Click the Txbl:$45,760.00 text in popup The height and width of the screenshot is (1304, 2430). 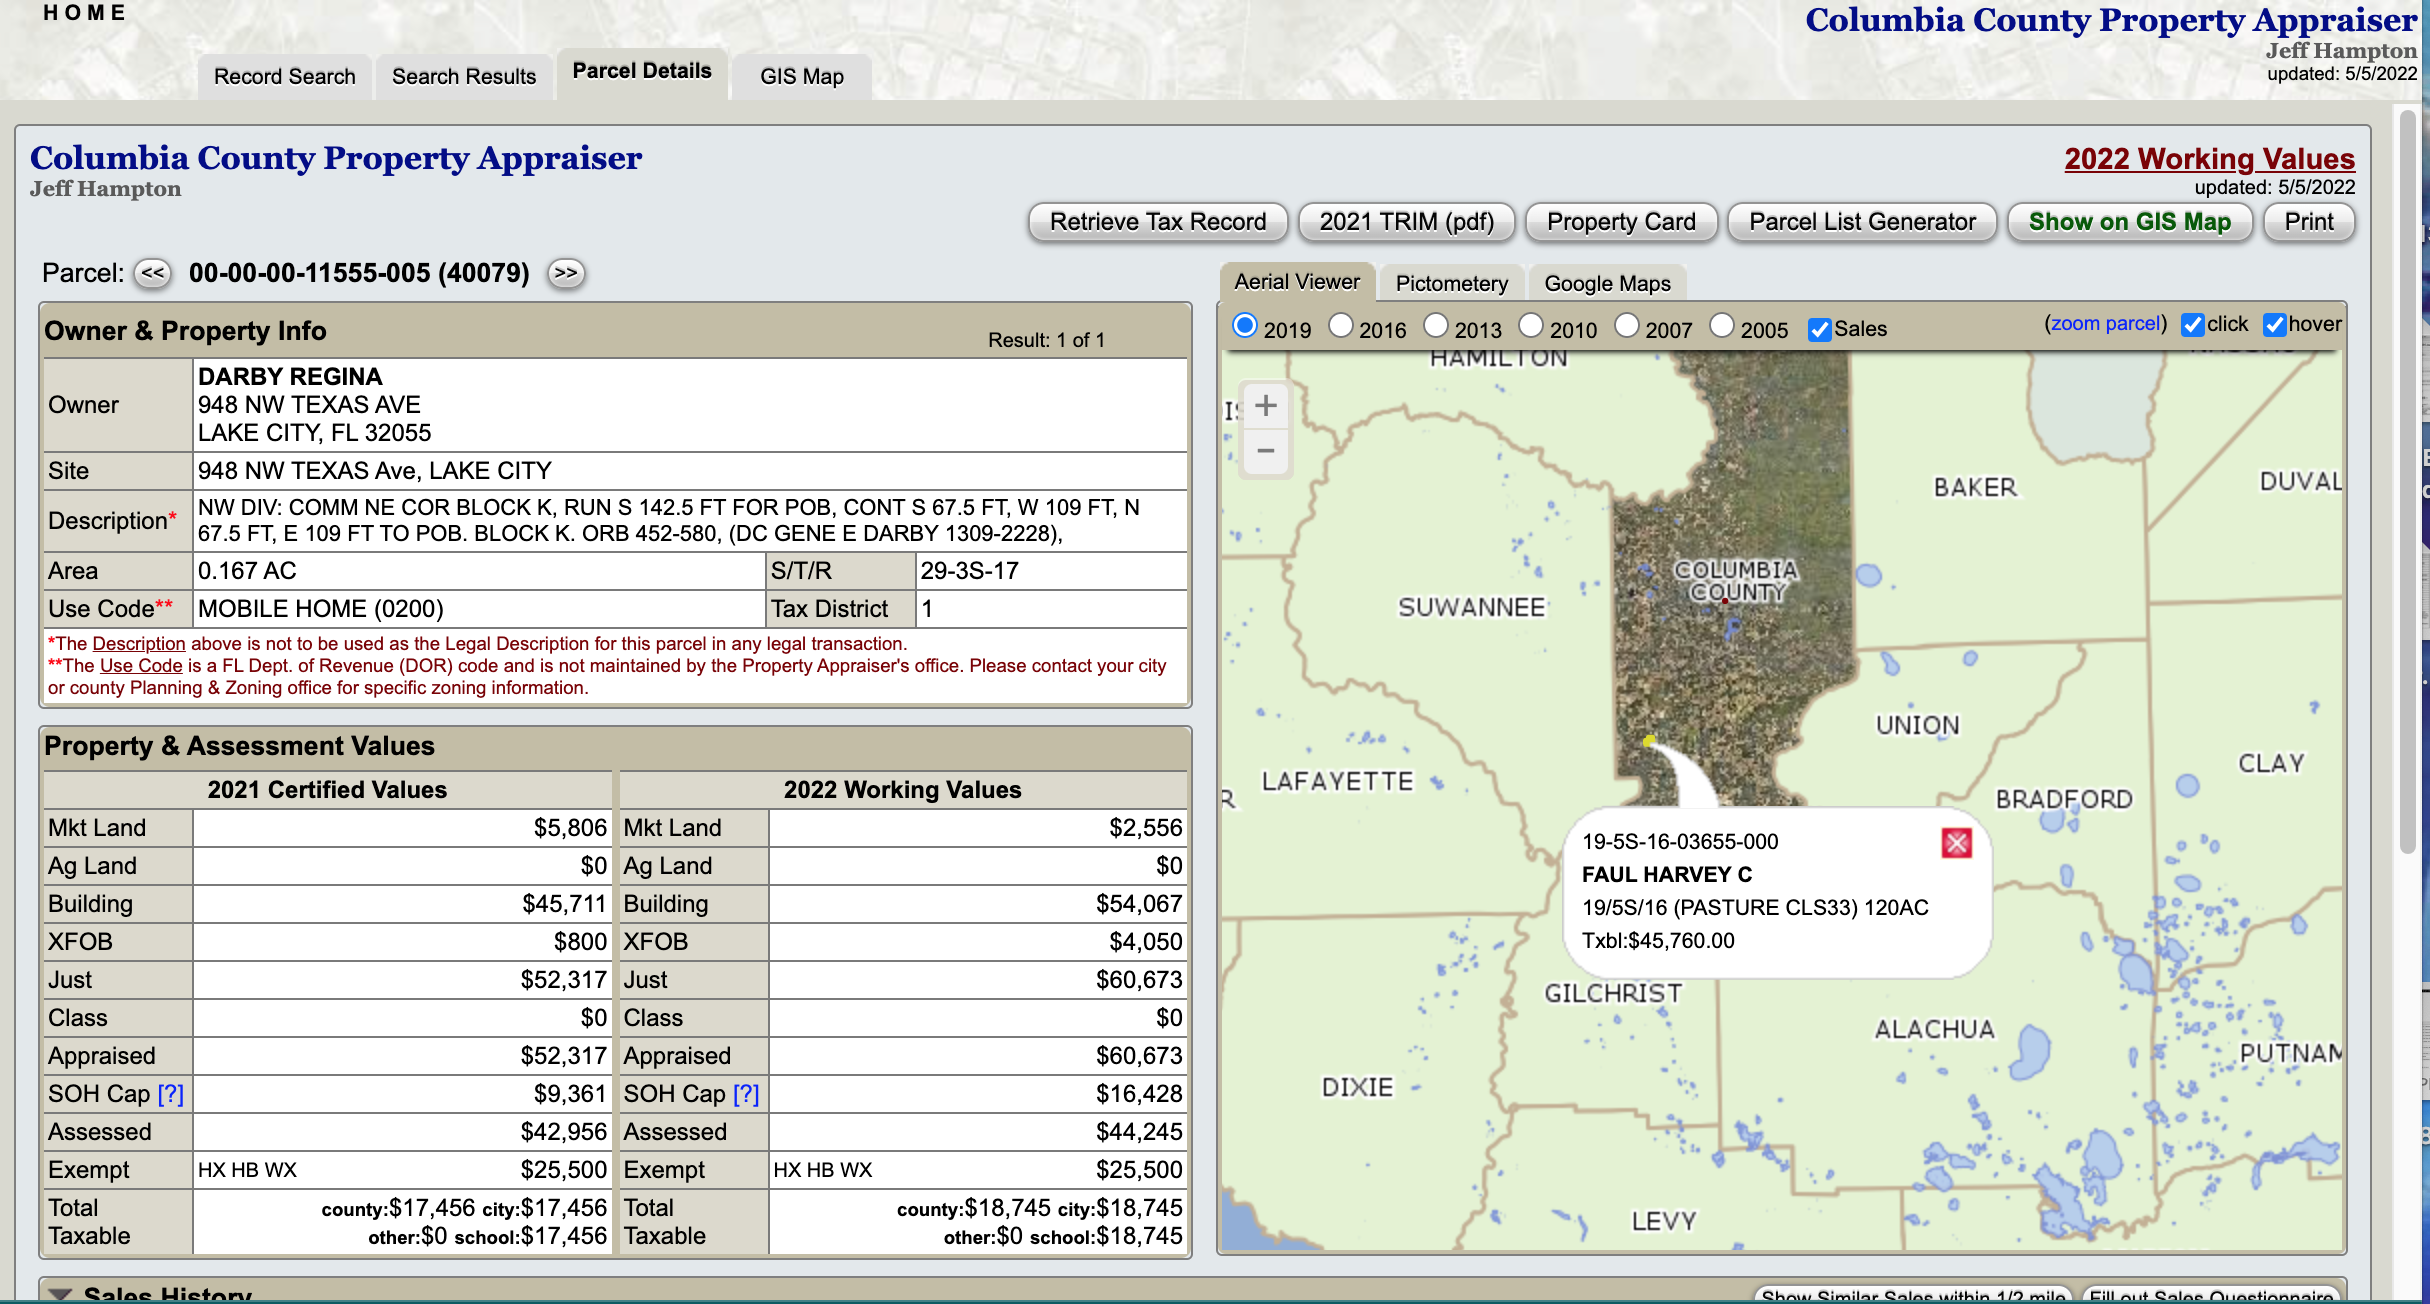(1658, 941)
